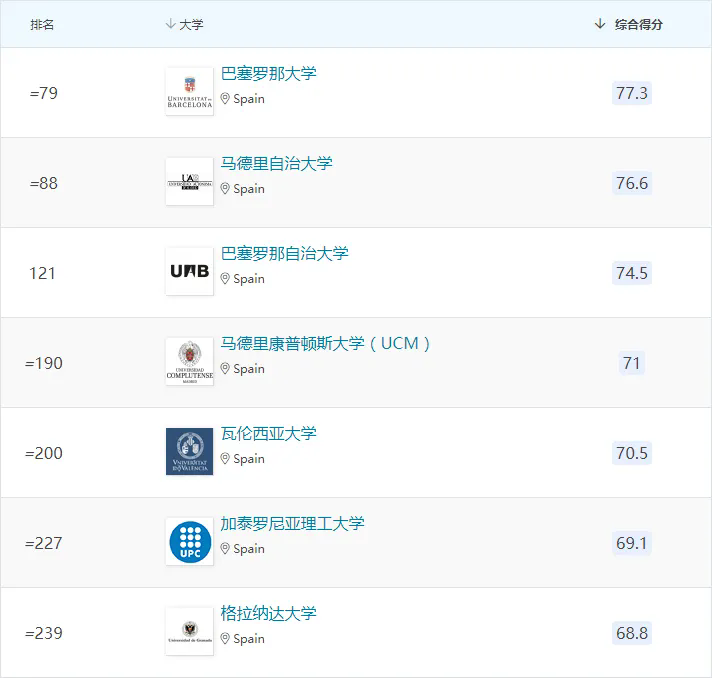Screen dimensions: 712x678
Task: Click Spain under 瓦伦西亚大学
Action: tap(249, 459)
